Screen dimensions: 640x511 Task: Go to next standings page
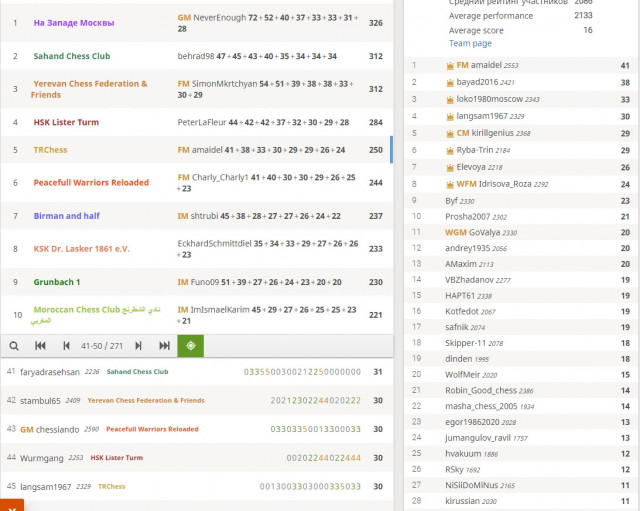138,346
